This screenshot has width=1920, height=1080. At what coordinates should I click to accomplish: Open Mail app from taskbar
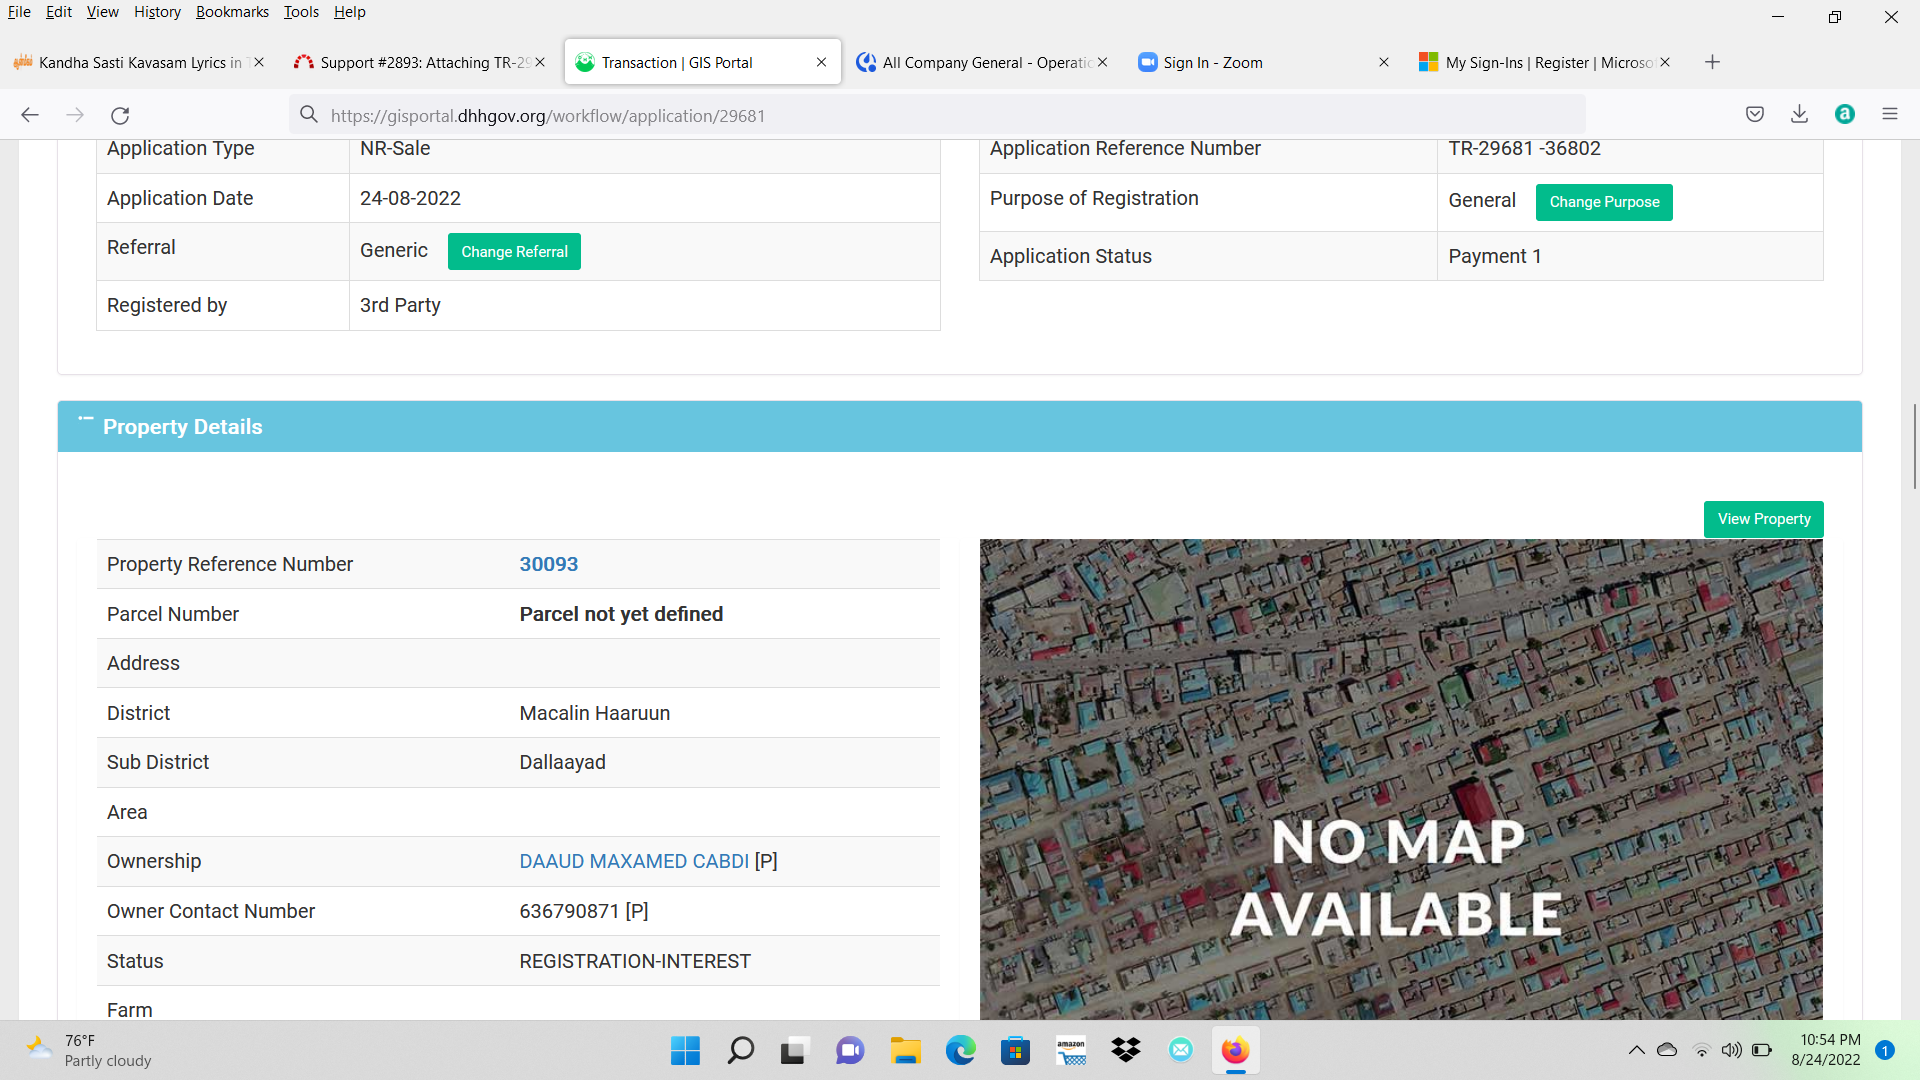[x=1181, y=1051]
